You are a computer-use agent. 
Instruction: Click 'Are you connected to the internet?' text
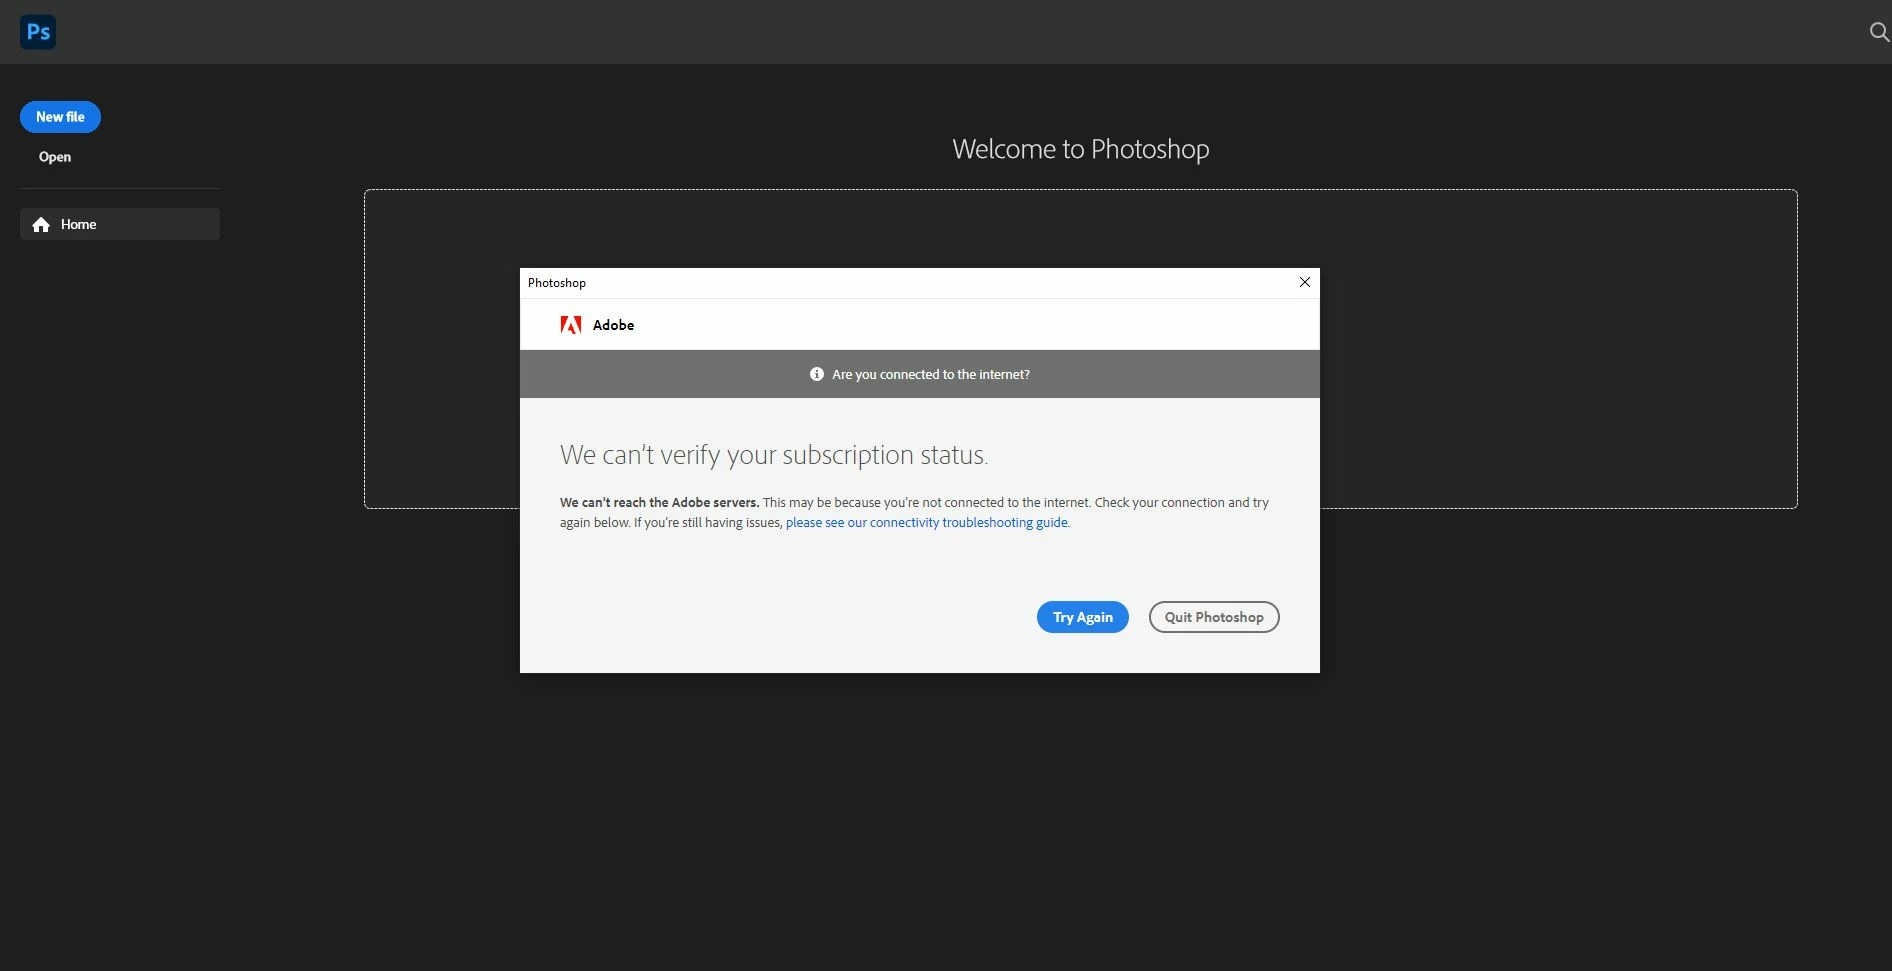pos(931,374)
